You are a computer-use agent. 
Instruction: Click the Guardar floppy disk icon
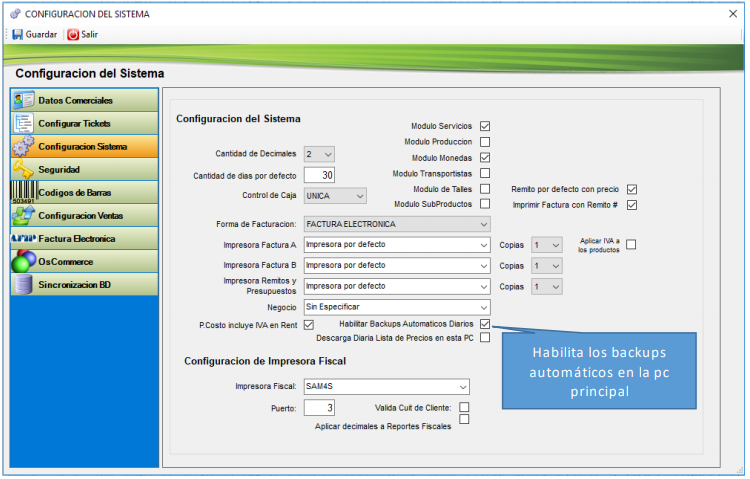tap(17, 34)
